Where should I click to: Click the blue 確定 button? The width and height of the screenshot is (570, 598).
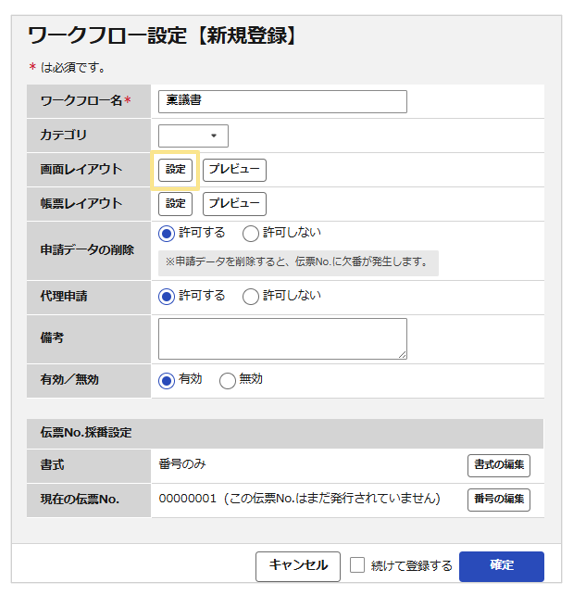[501, 566]
